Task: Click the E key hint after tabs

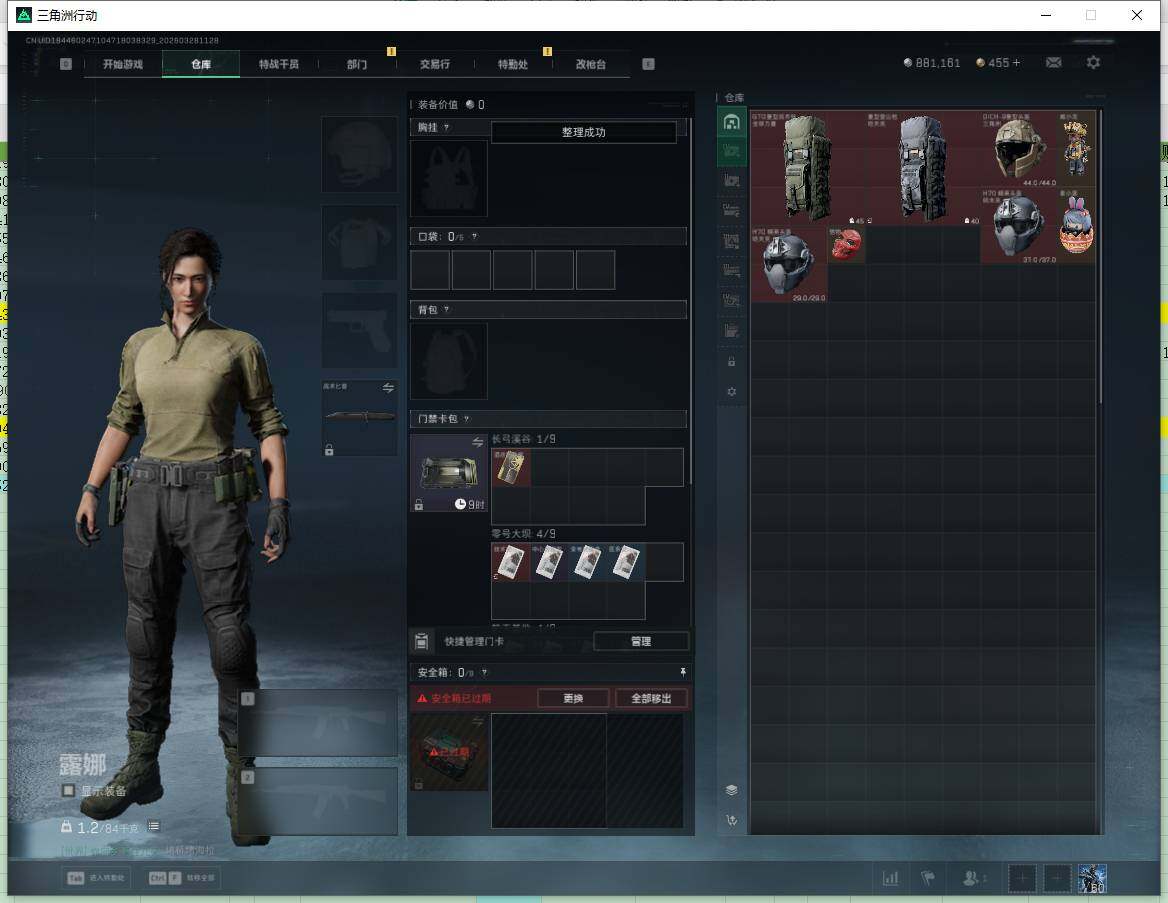Action: (648, 64)
